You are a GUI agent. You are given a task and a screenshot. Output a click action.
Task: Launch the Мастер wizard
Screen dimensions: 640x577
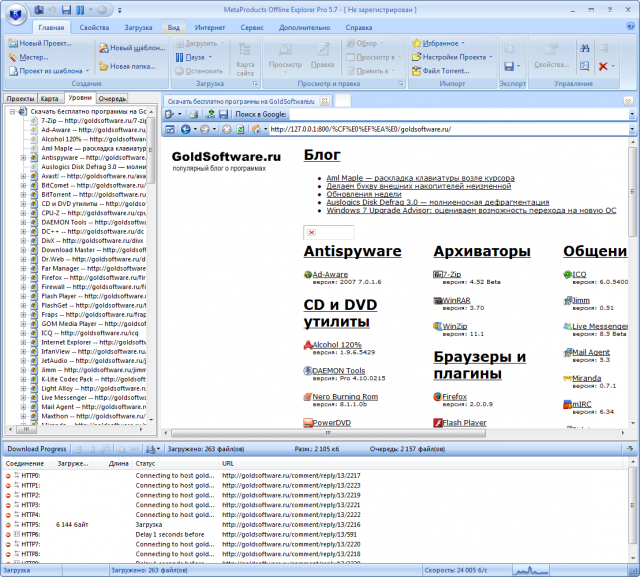[29, 57]
